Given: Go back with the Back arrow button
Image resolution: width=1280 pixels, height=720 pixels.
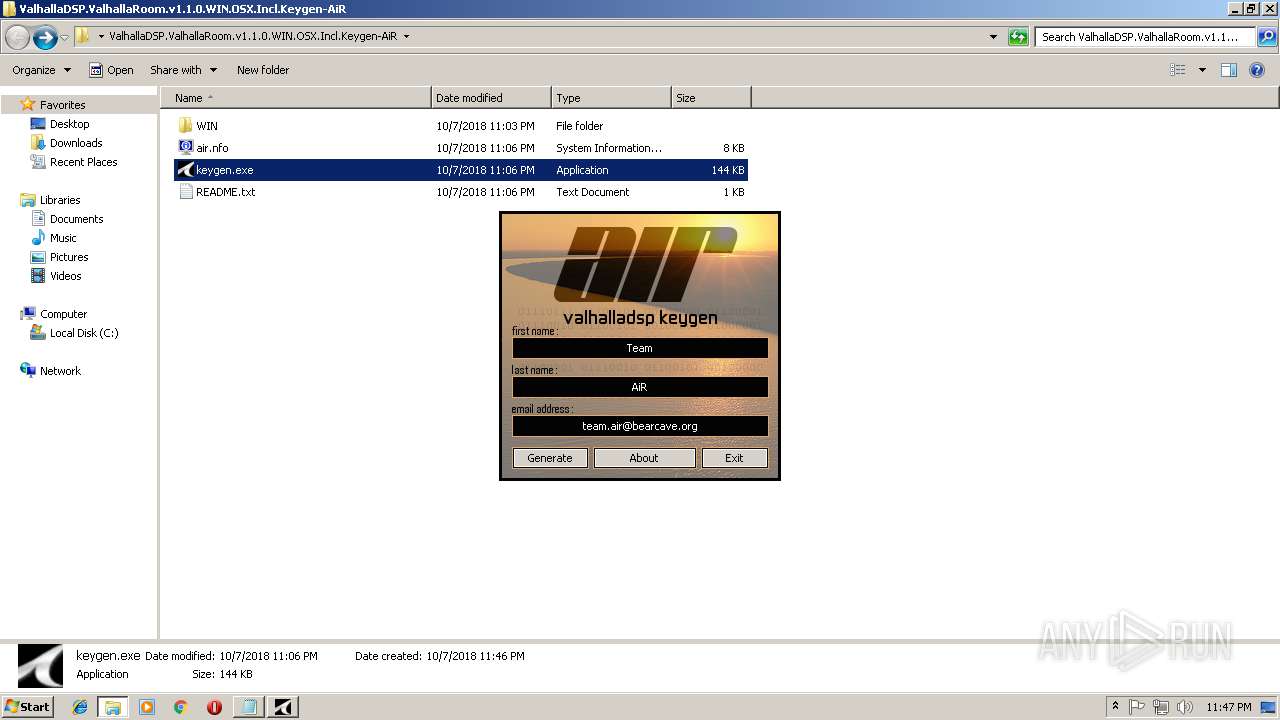Looking at the screenshot, I should [x=17, y=37].
